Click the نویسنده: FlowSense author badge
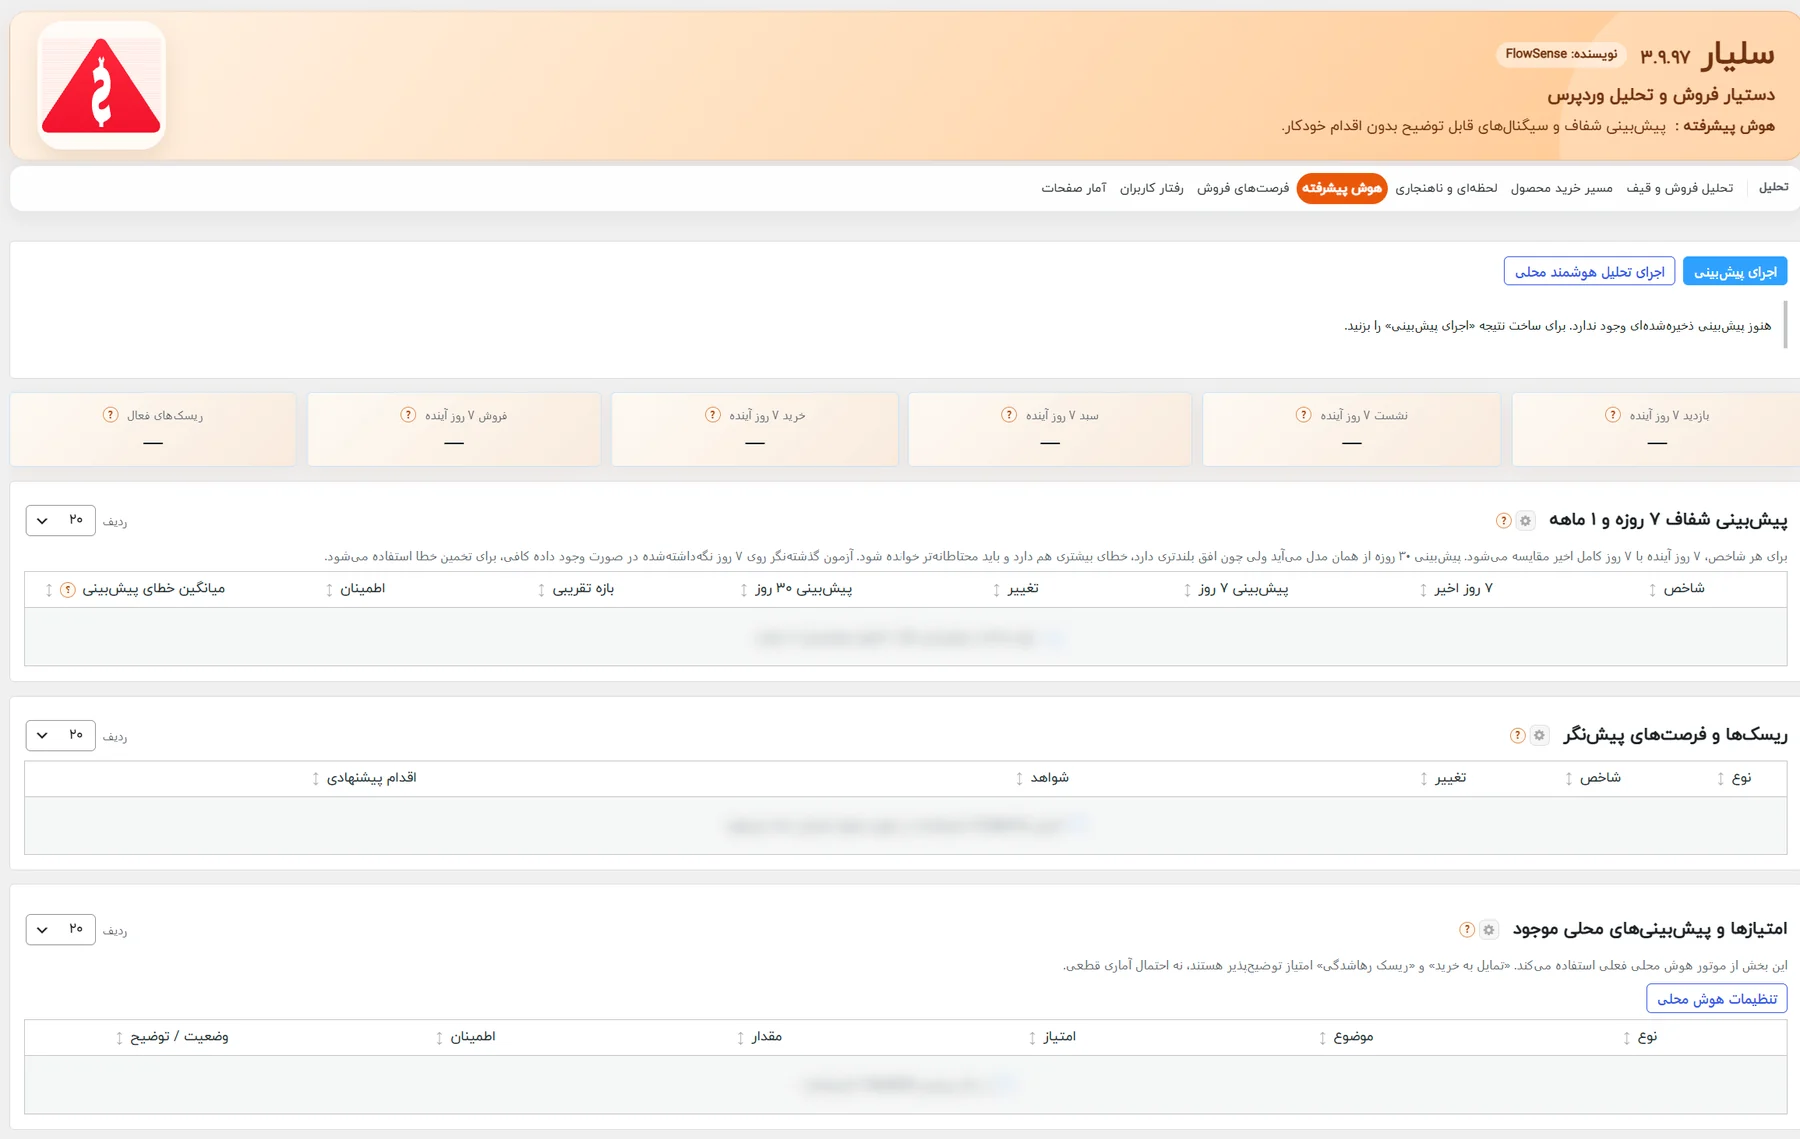 pyautogui.click(x=1561, y=54)
